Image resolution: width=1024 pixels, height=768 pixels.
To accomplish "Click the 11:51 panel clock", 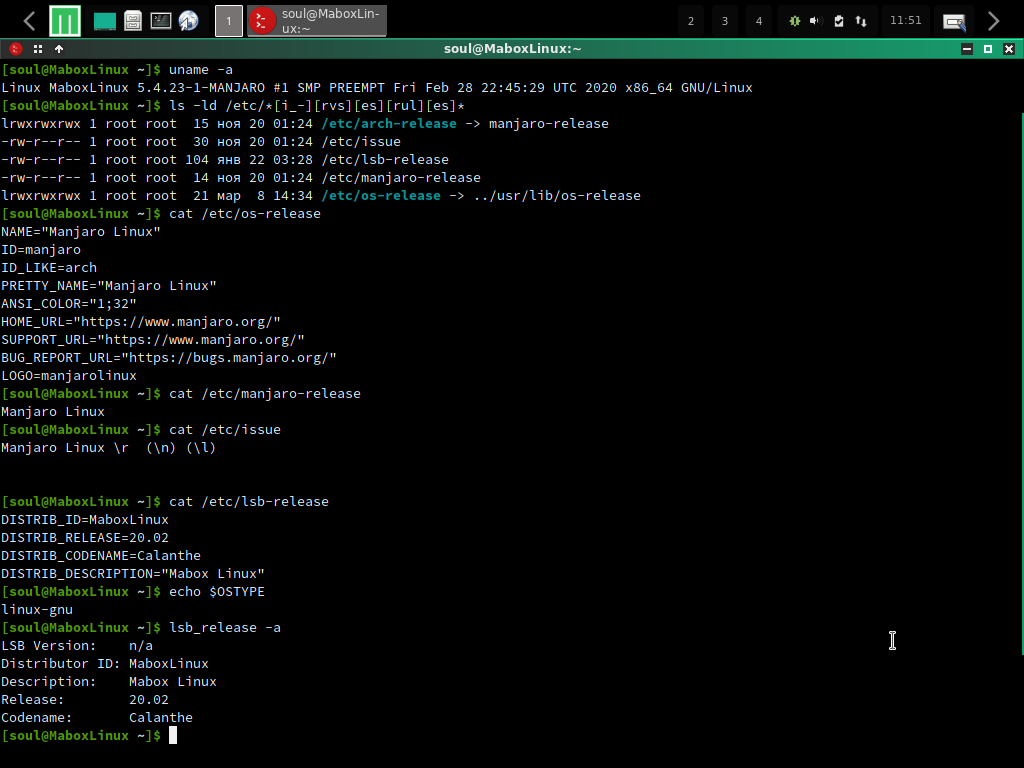I will [905, 20].
